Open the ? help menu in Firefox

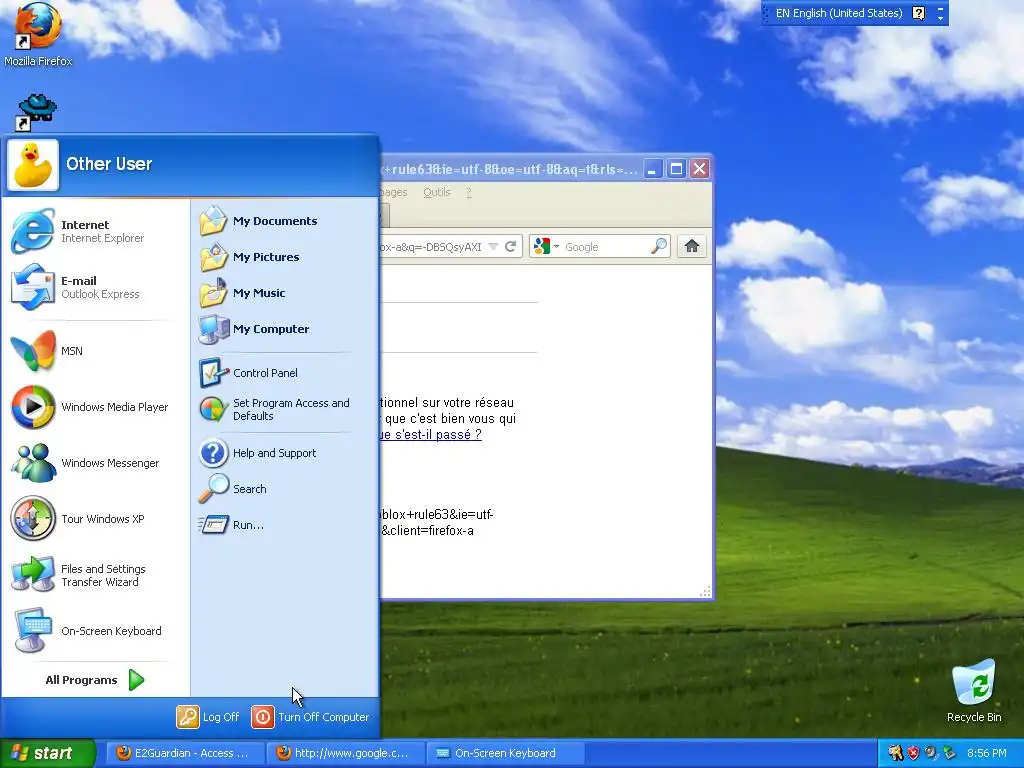tap(468, 192)
